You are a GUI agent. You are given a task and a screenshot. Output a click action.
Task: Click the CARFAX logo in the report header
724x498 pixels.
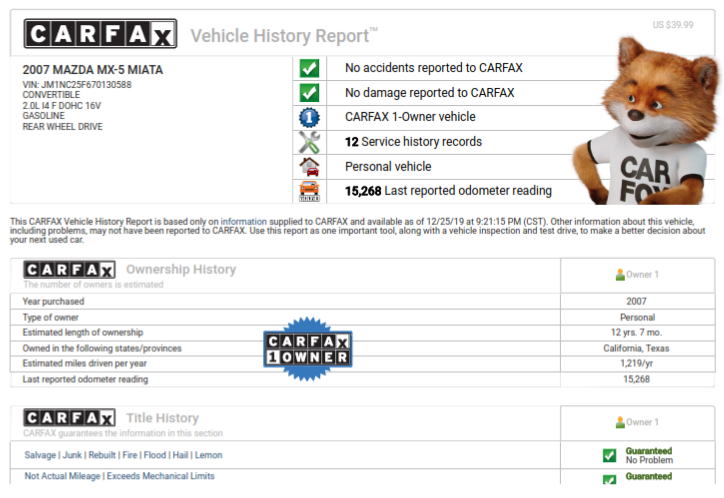pyautogui.click(x=100, y=33)
